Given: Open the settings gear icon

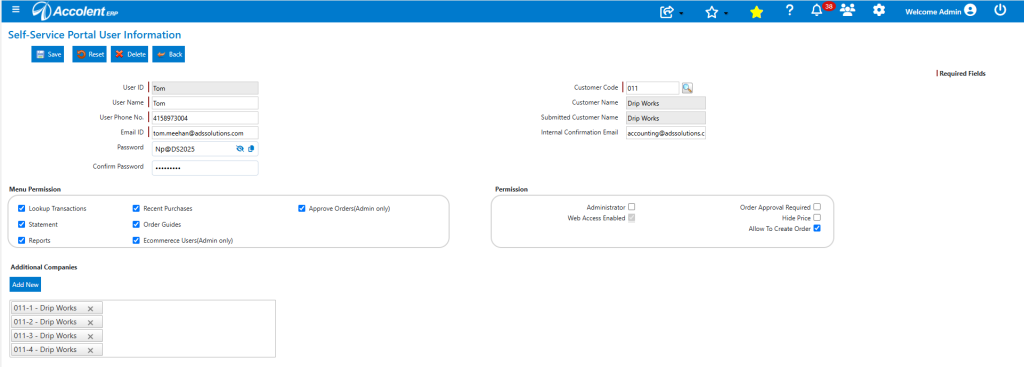Looking at the screenshot, I should pyautogui.click(x=879, y=10).
